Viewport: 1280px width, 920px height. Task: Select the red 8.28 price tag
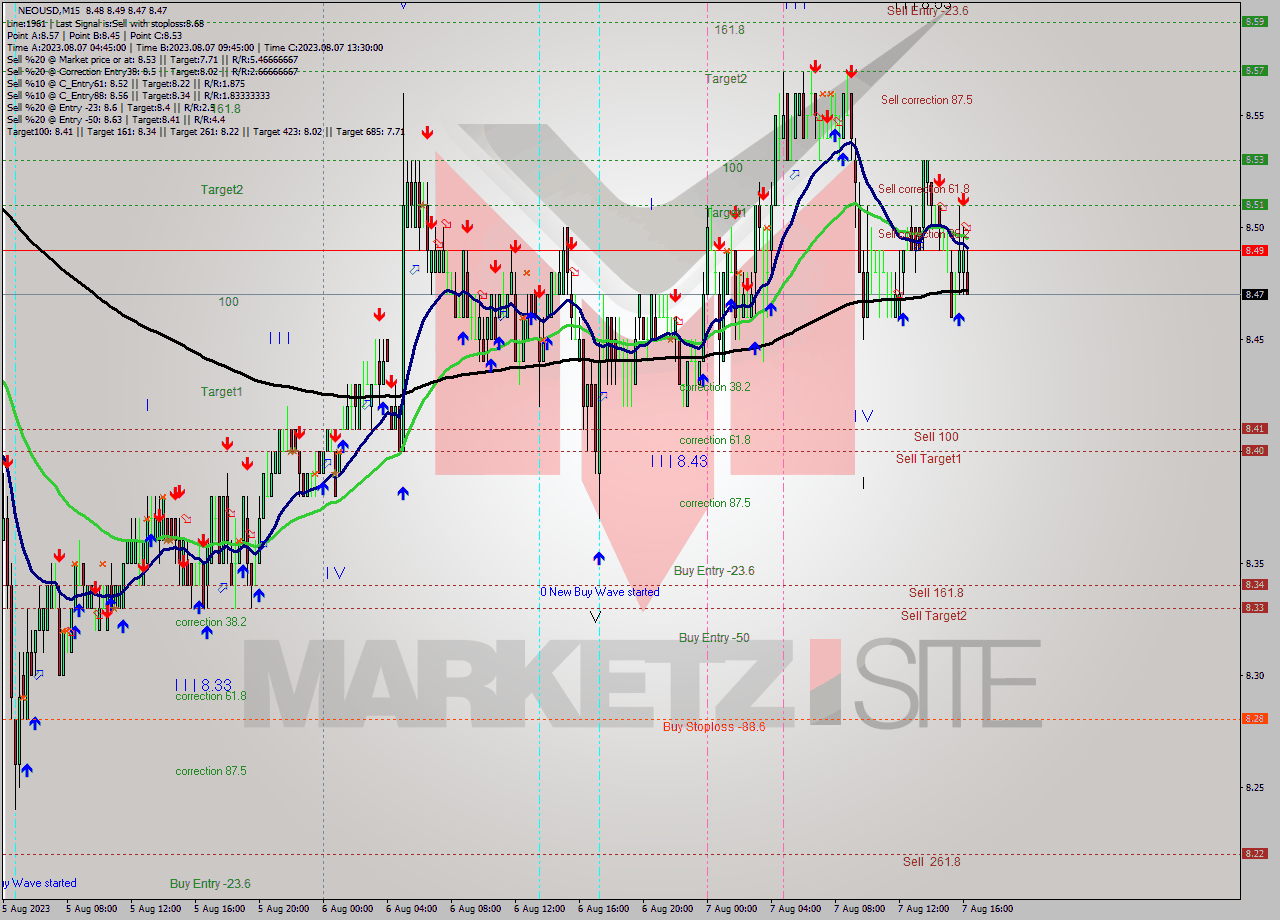click(1255, 719)
